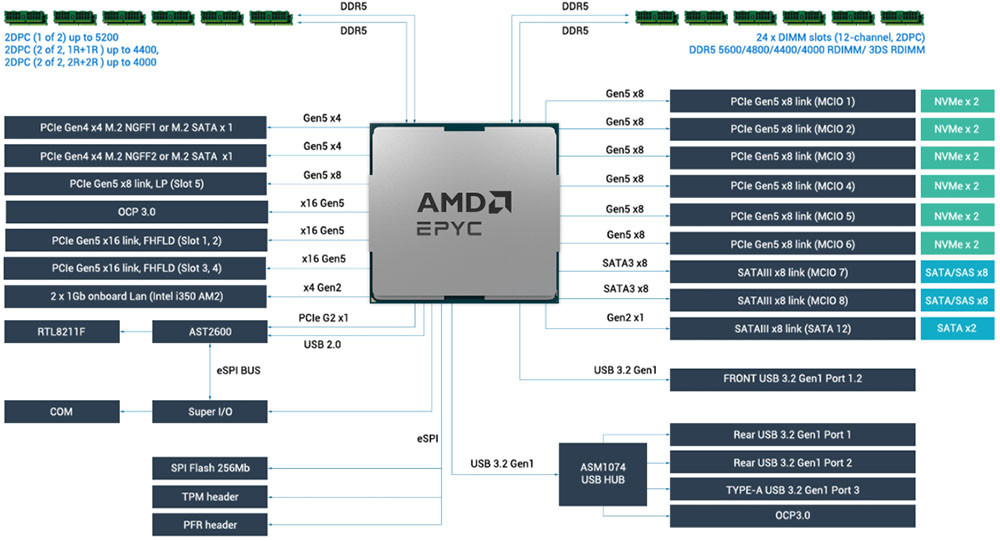Select the MCIO 3 link block
Viewport: 1000px width, 541px height.
(x=793, y=157)
